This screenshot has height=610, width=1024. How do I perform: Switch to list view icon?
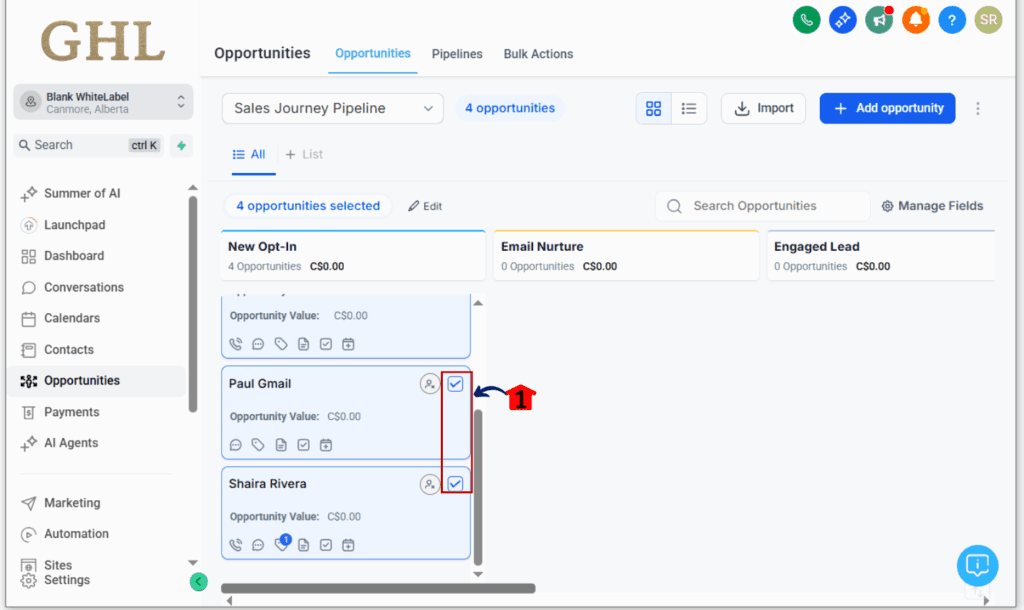pyautogui.click(x=689, y=108)
